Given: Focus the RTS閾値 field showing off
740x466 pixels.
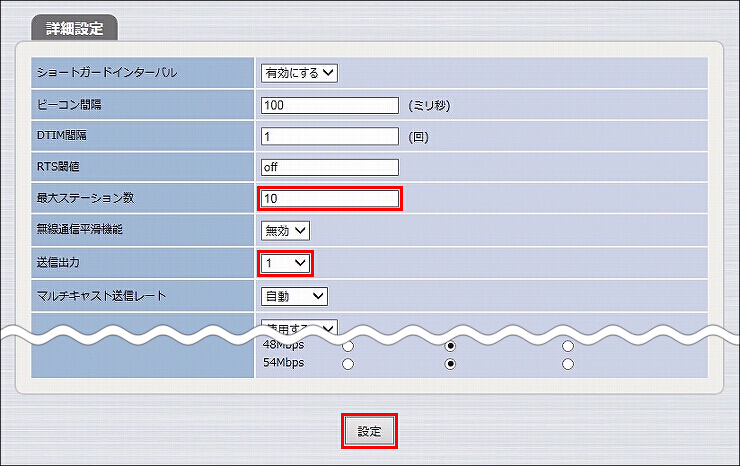Looking at the screenshot, I should point(330,167).
